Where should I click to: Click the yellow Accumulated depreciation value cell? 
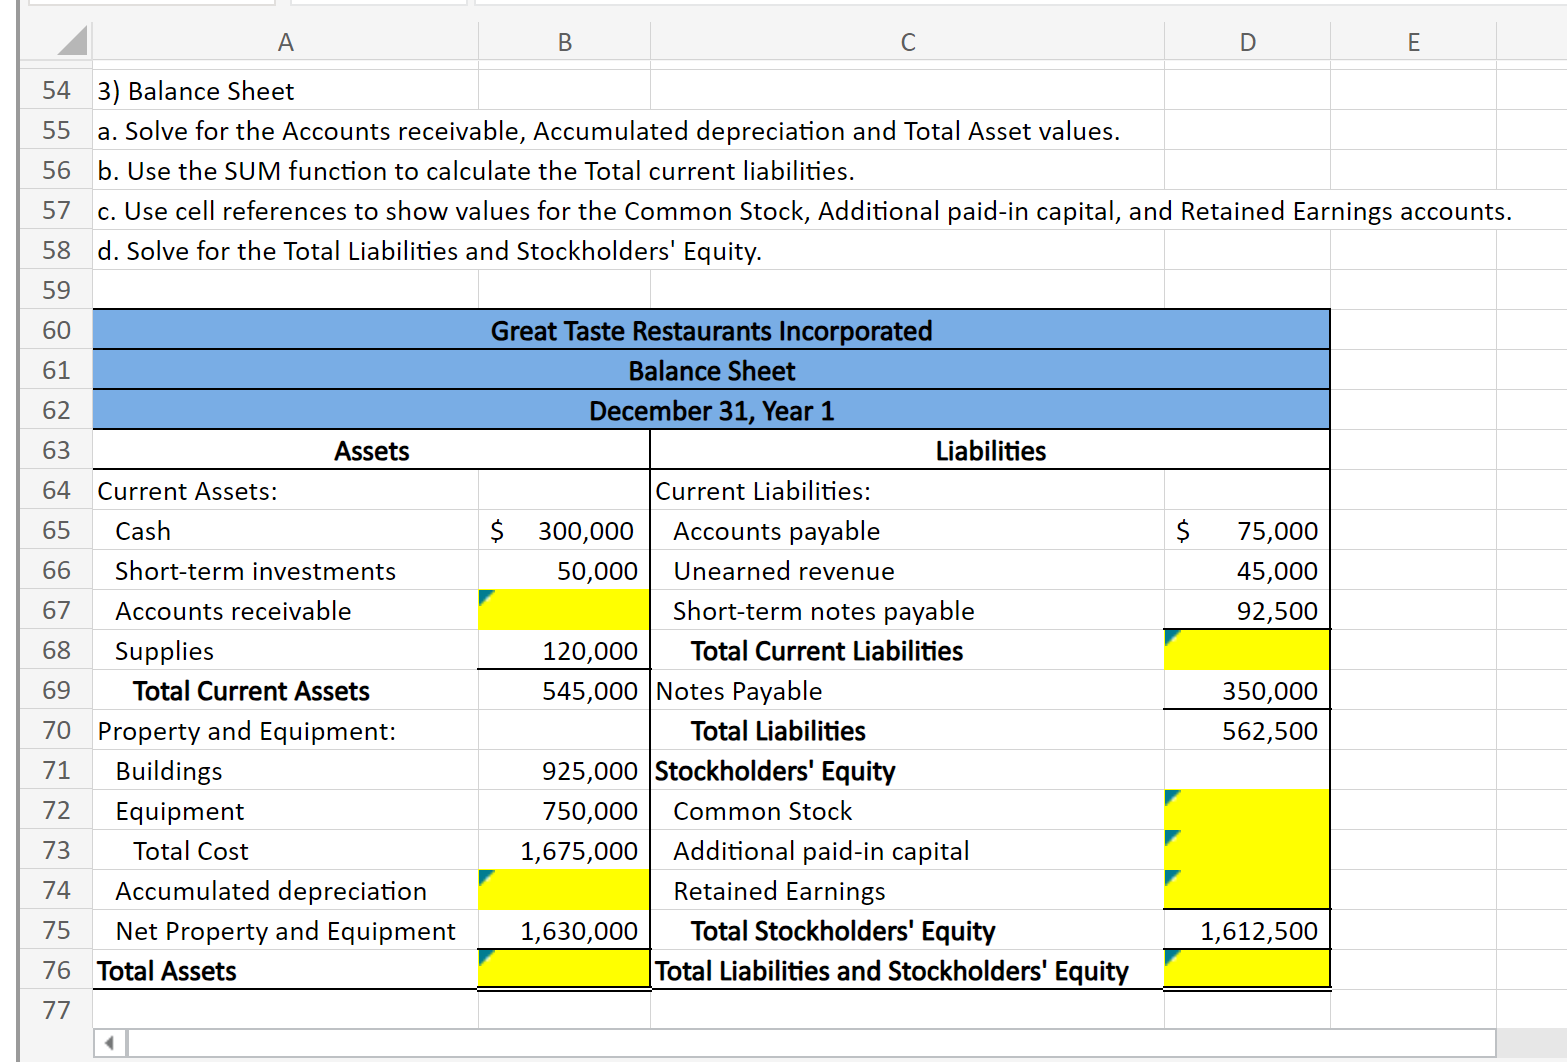[564, 890]
